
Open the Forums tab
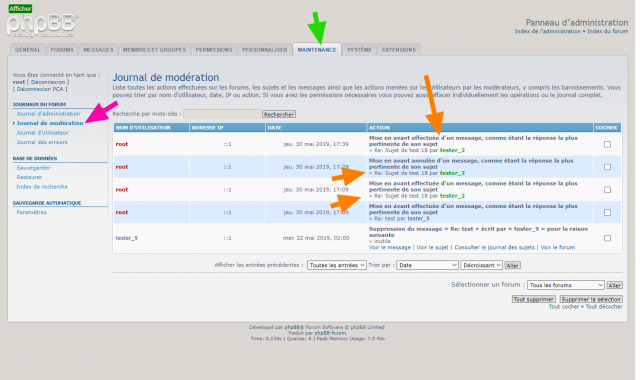(62, 50)
